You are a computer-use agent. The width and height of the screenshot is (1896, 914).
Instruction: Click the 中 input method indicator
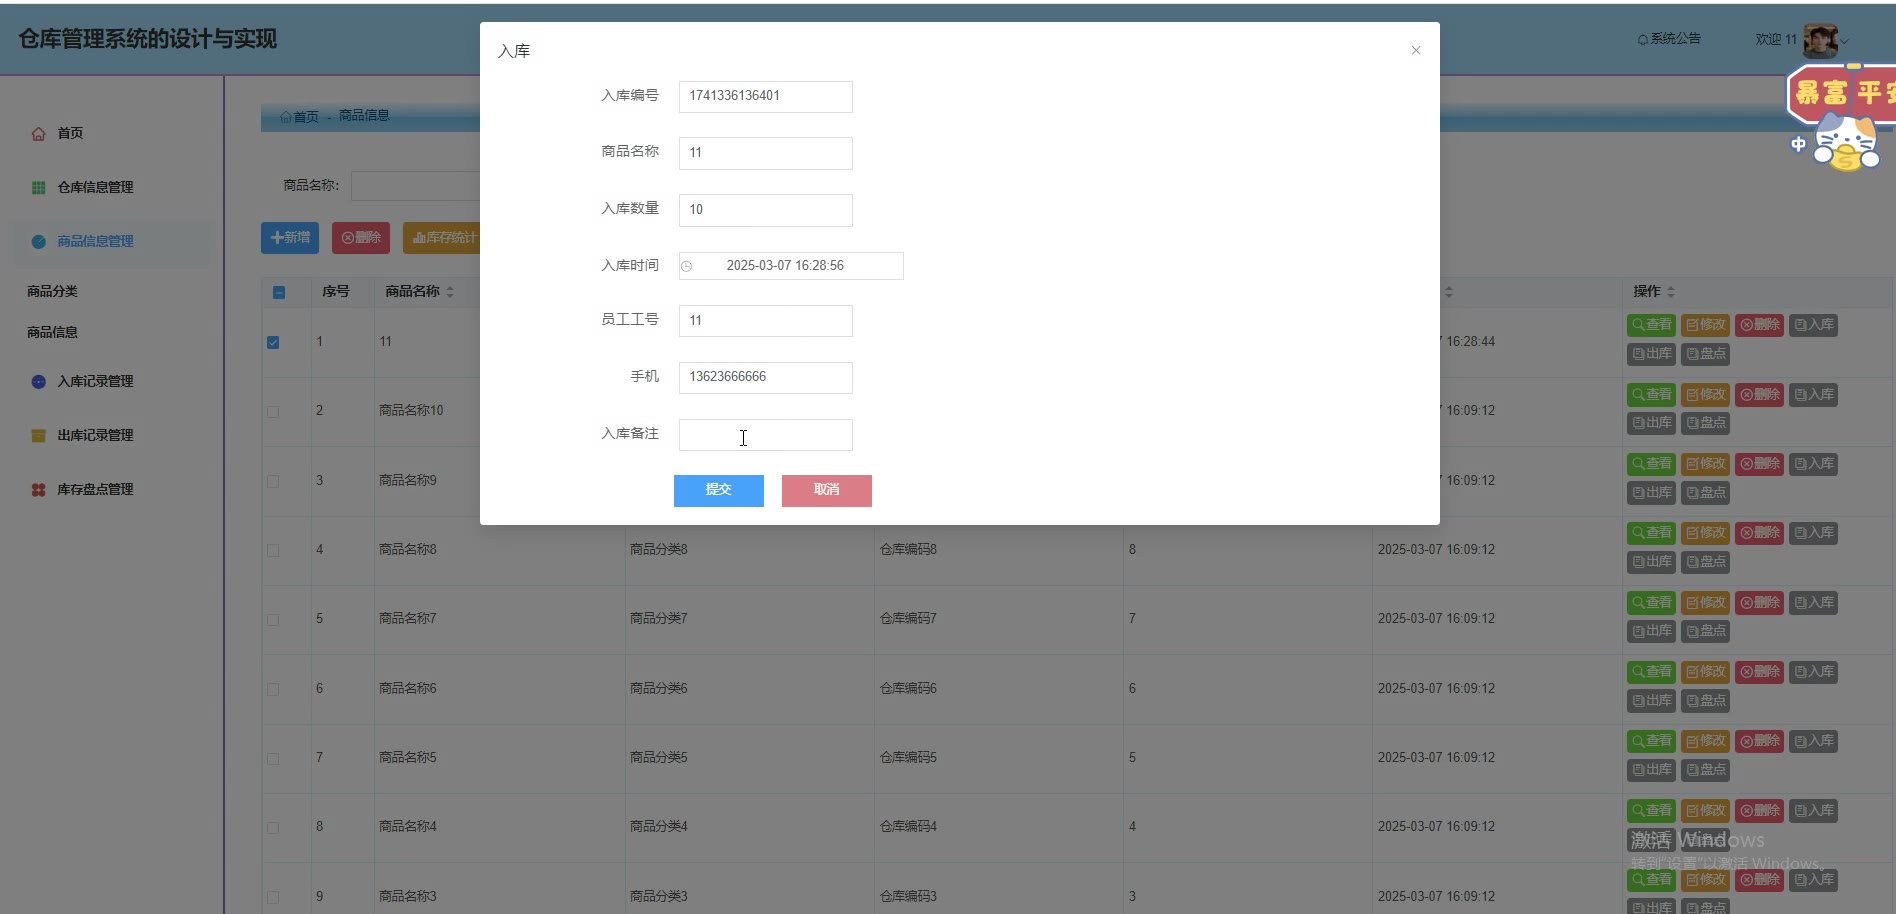pyautogui.click(x=1798, y=144)
